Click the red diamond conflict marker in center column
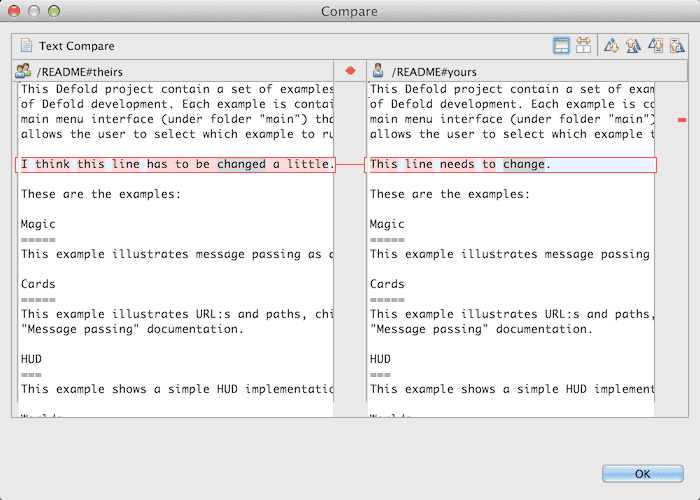This screenshot has width=700, height=500. pyautogui.click(x=350, y=71)
